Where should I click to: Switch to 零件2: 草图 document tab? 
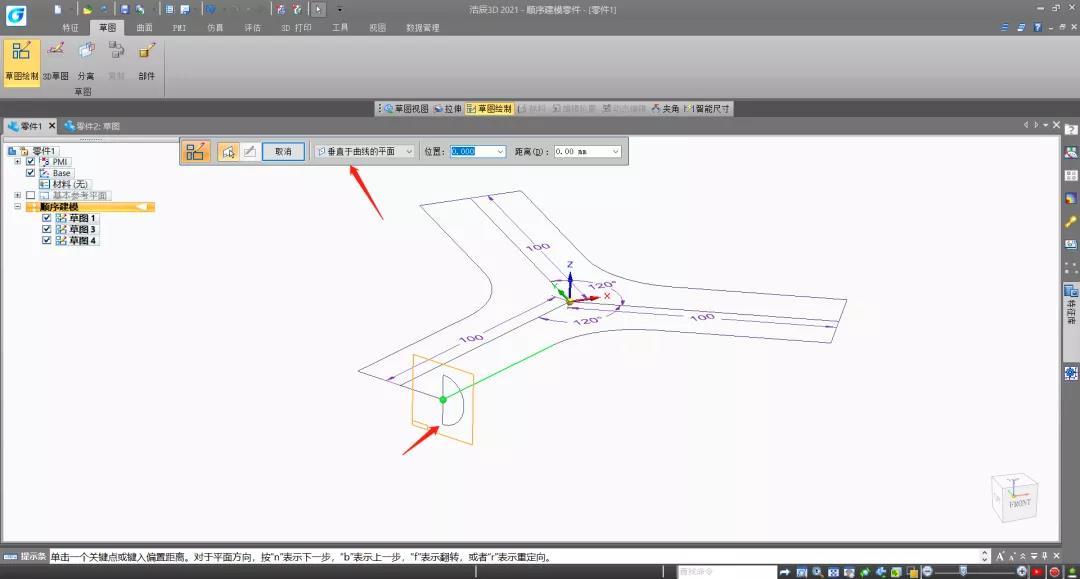pos(92,127)
